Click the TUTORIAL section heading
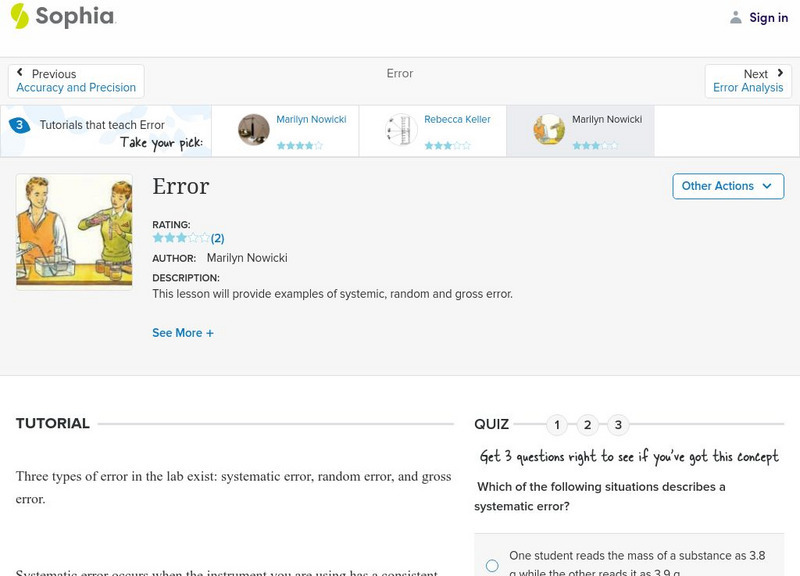The width and height of the screenshot is (800, 576). [x=53, y=423]
